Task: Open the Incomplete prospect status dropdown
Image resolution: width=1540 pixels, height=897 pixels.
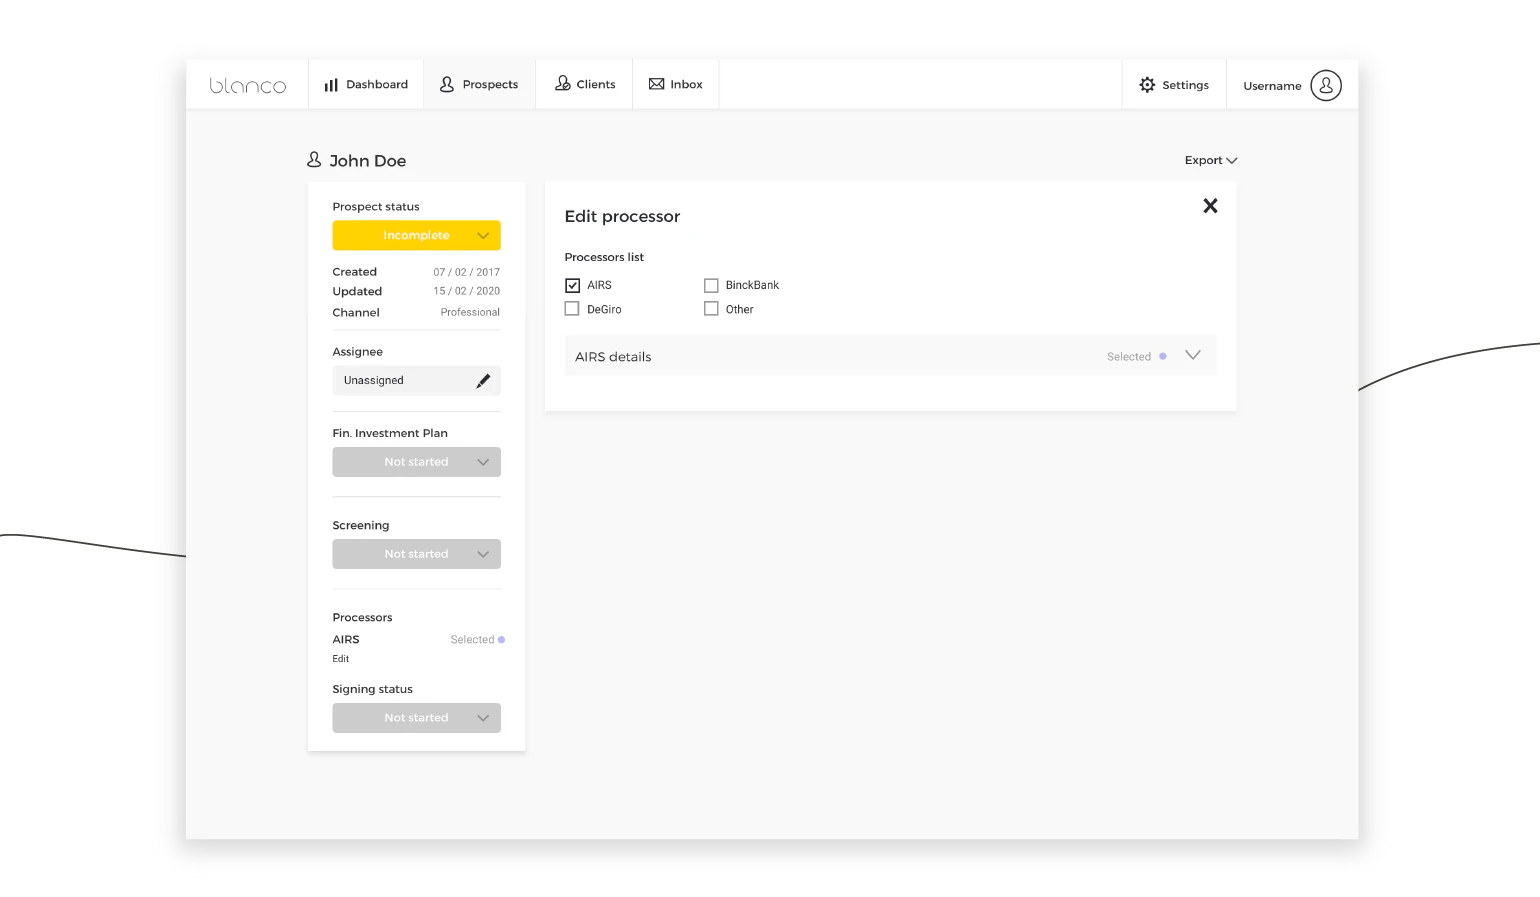Action: pos(416,235)
